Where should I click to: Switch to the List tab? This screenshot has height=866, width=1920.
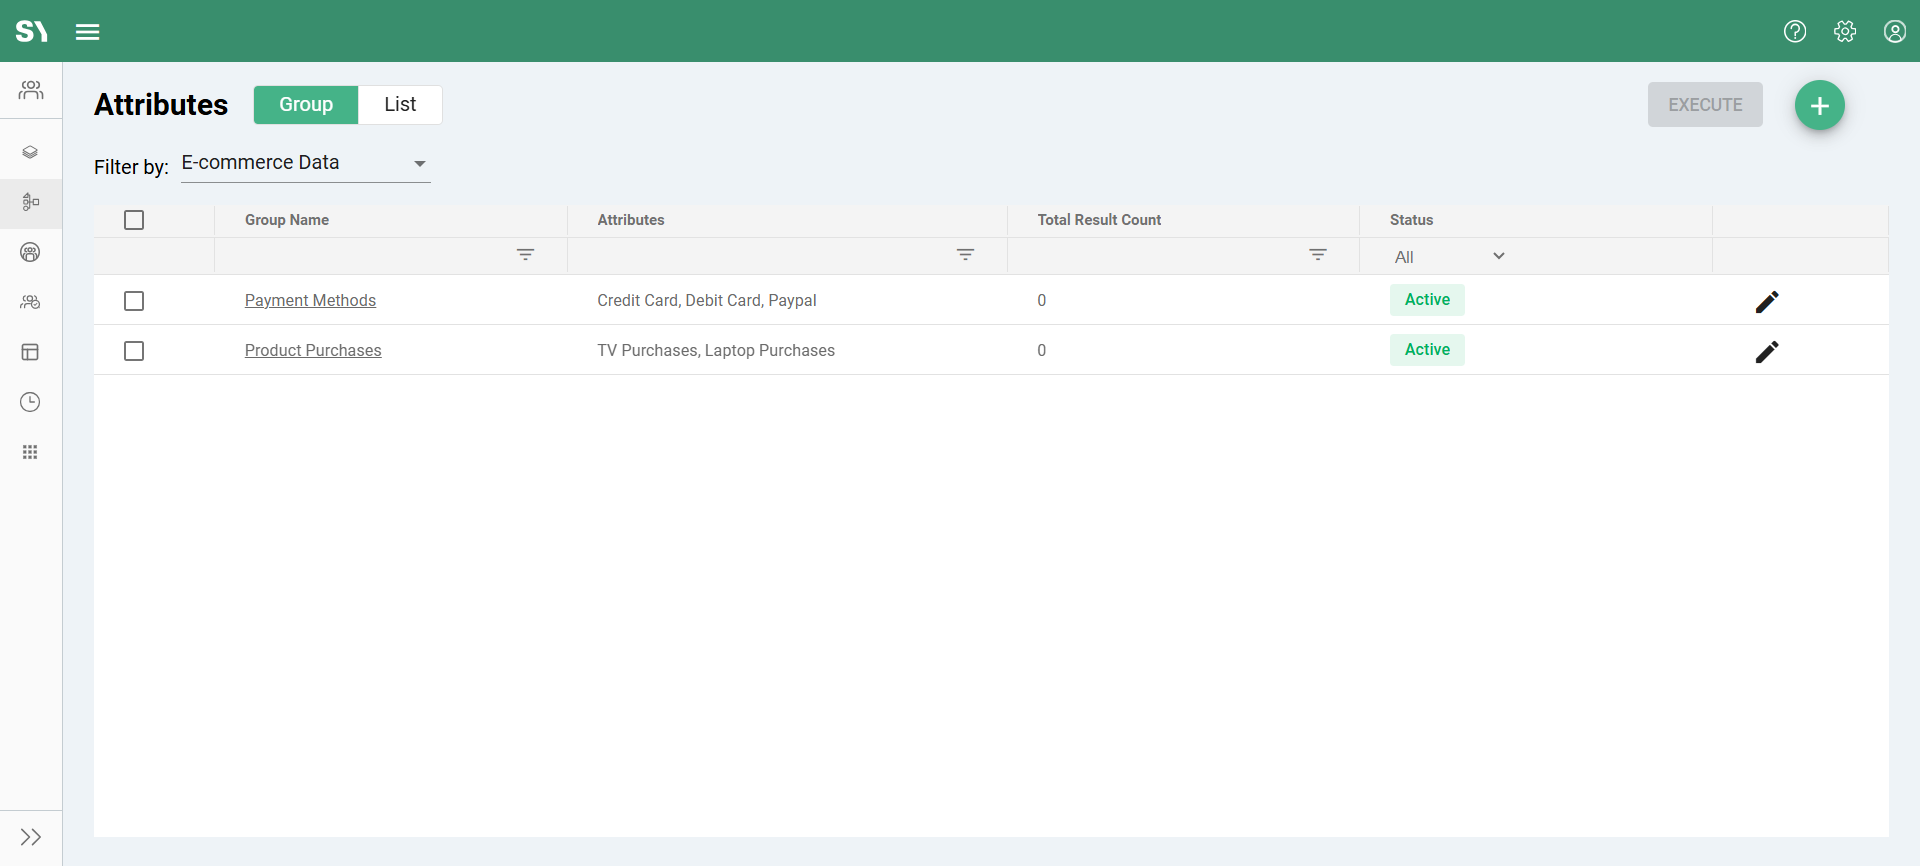click(x=400, y=105)
